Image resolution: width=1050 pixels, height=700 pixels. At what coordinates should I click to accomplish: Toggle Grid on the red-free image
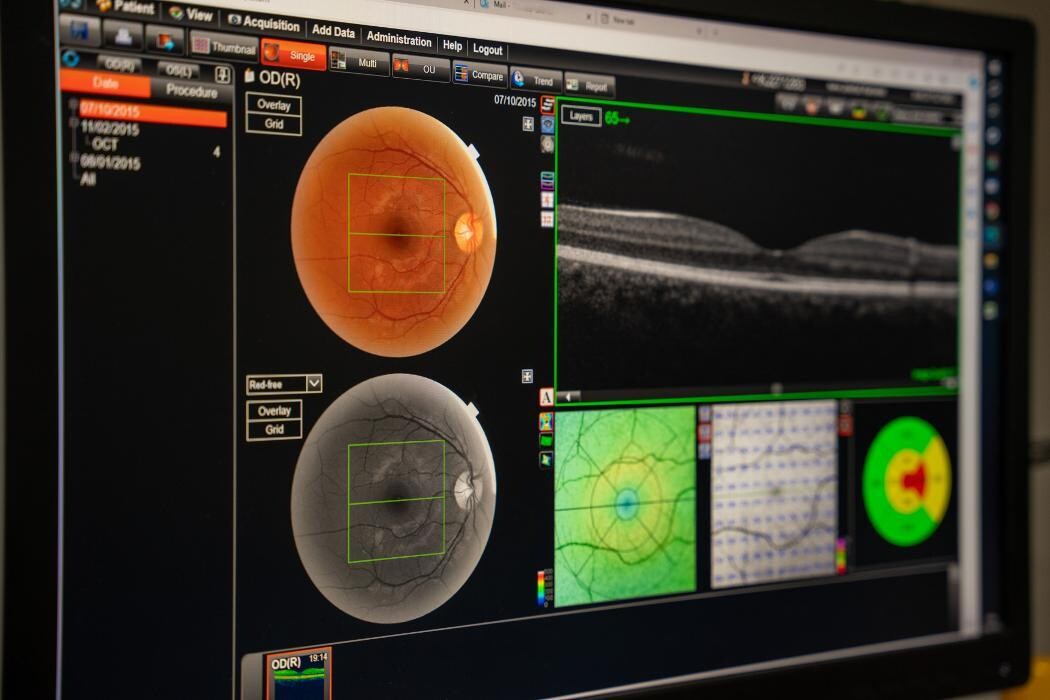tap(274, 430)
